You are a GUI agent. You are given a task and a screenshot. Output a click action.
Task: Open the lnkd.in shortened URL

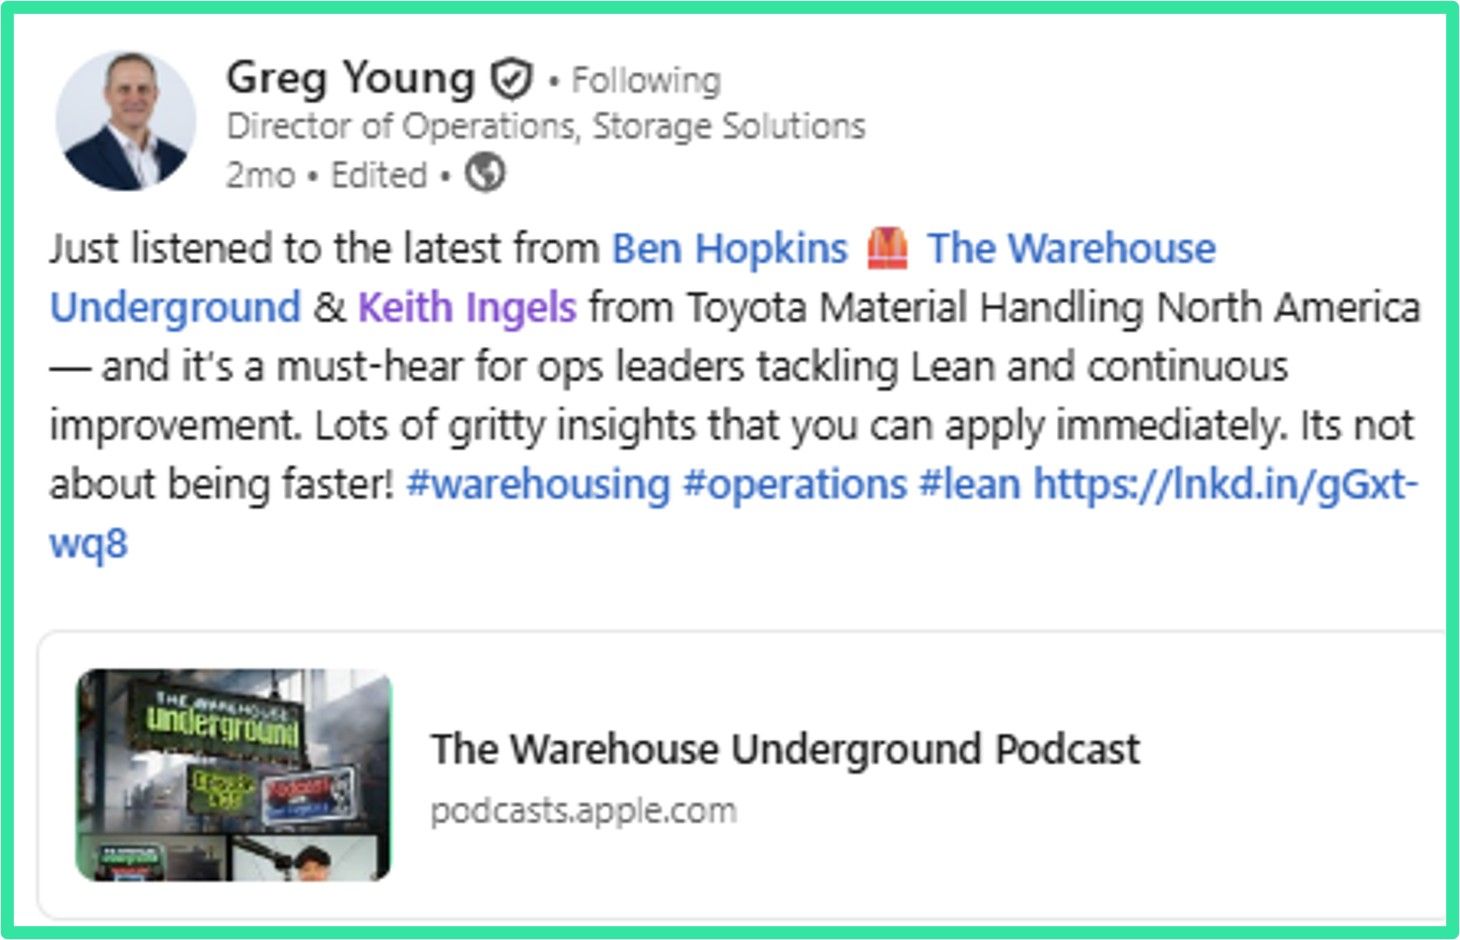click(1225, 484)
